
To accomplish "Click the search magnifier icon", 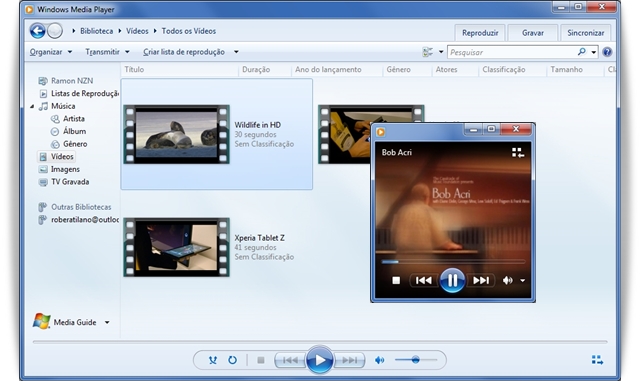I will 582,52.
